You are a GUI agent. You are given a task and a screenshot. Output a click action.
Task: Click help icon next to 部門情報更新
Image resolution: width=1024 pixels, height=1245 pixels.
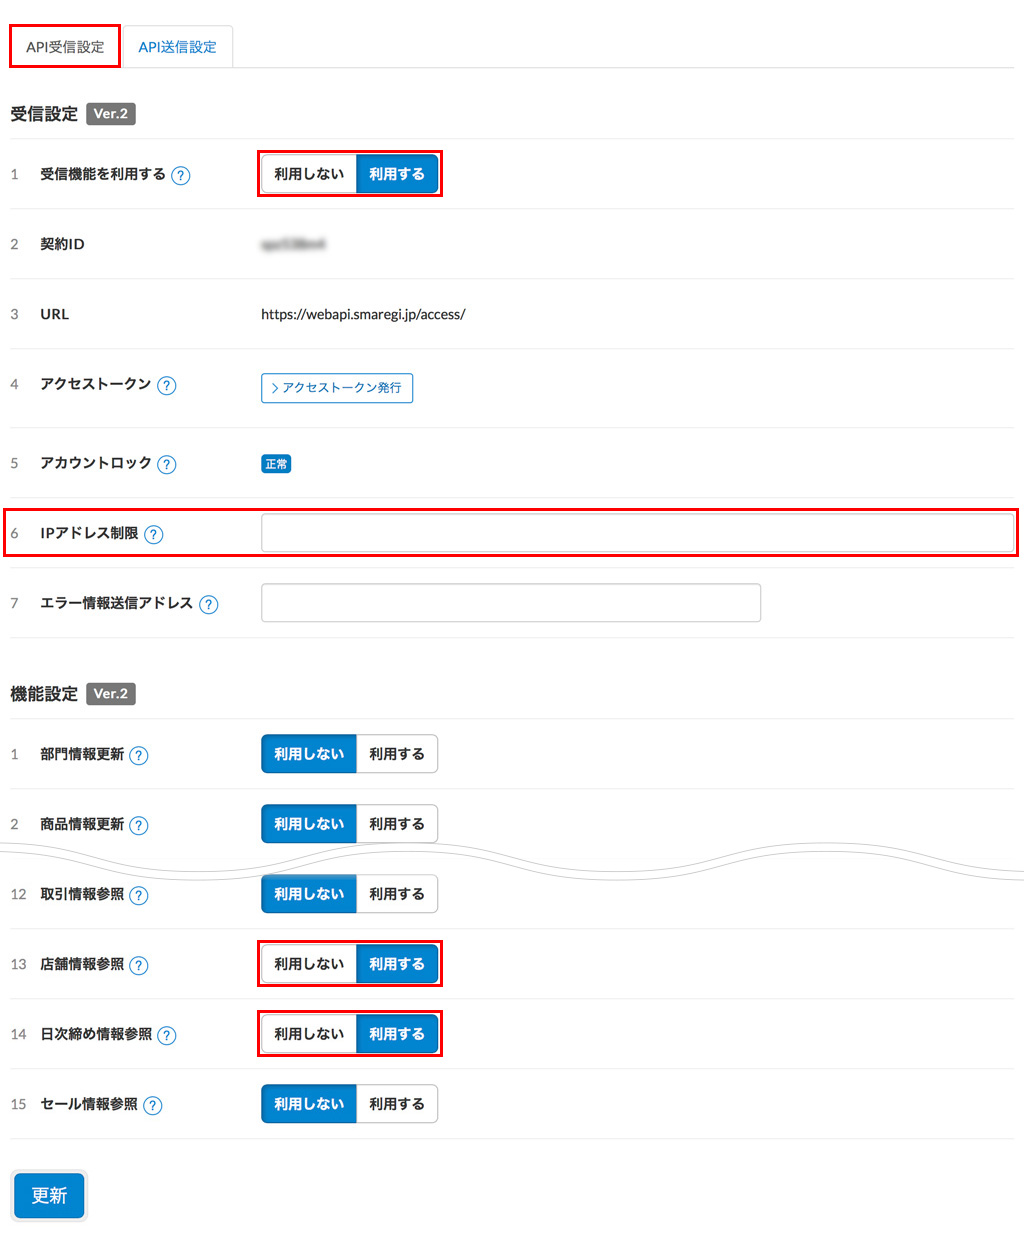point(139,755)
